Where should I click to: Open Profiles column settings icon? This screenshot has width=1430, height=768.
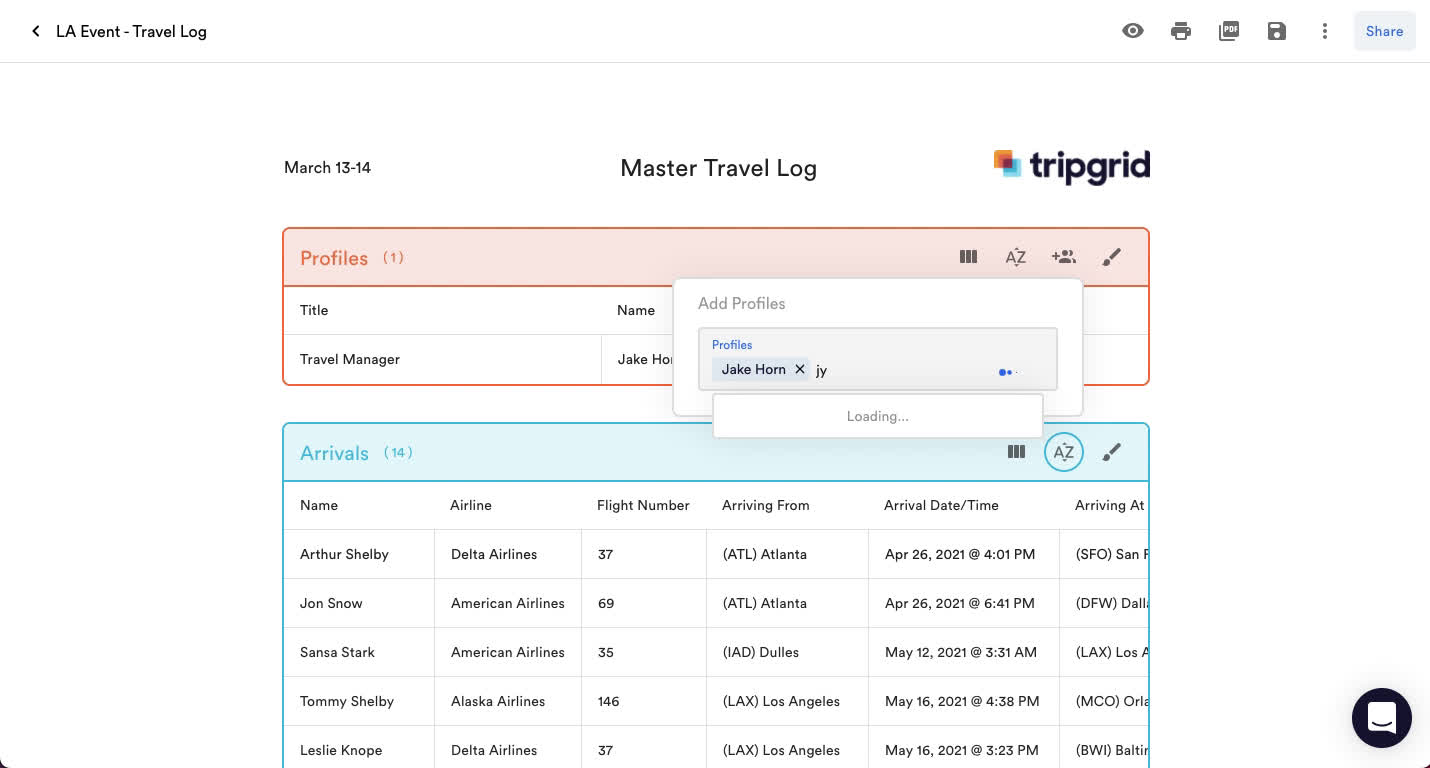(968, 257)
